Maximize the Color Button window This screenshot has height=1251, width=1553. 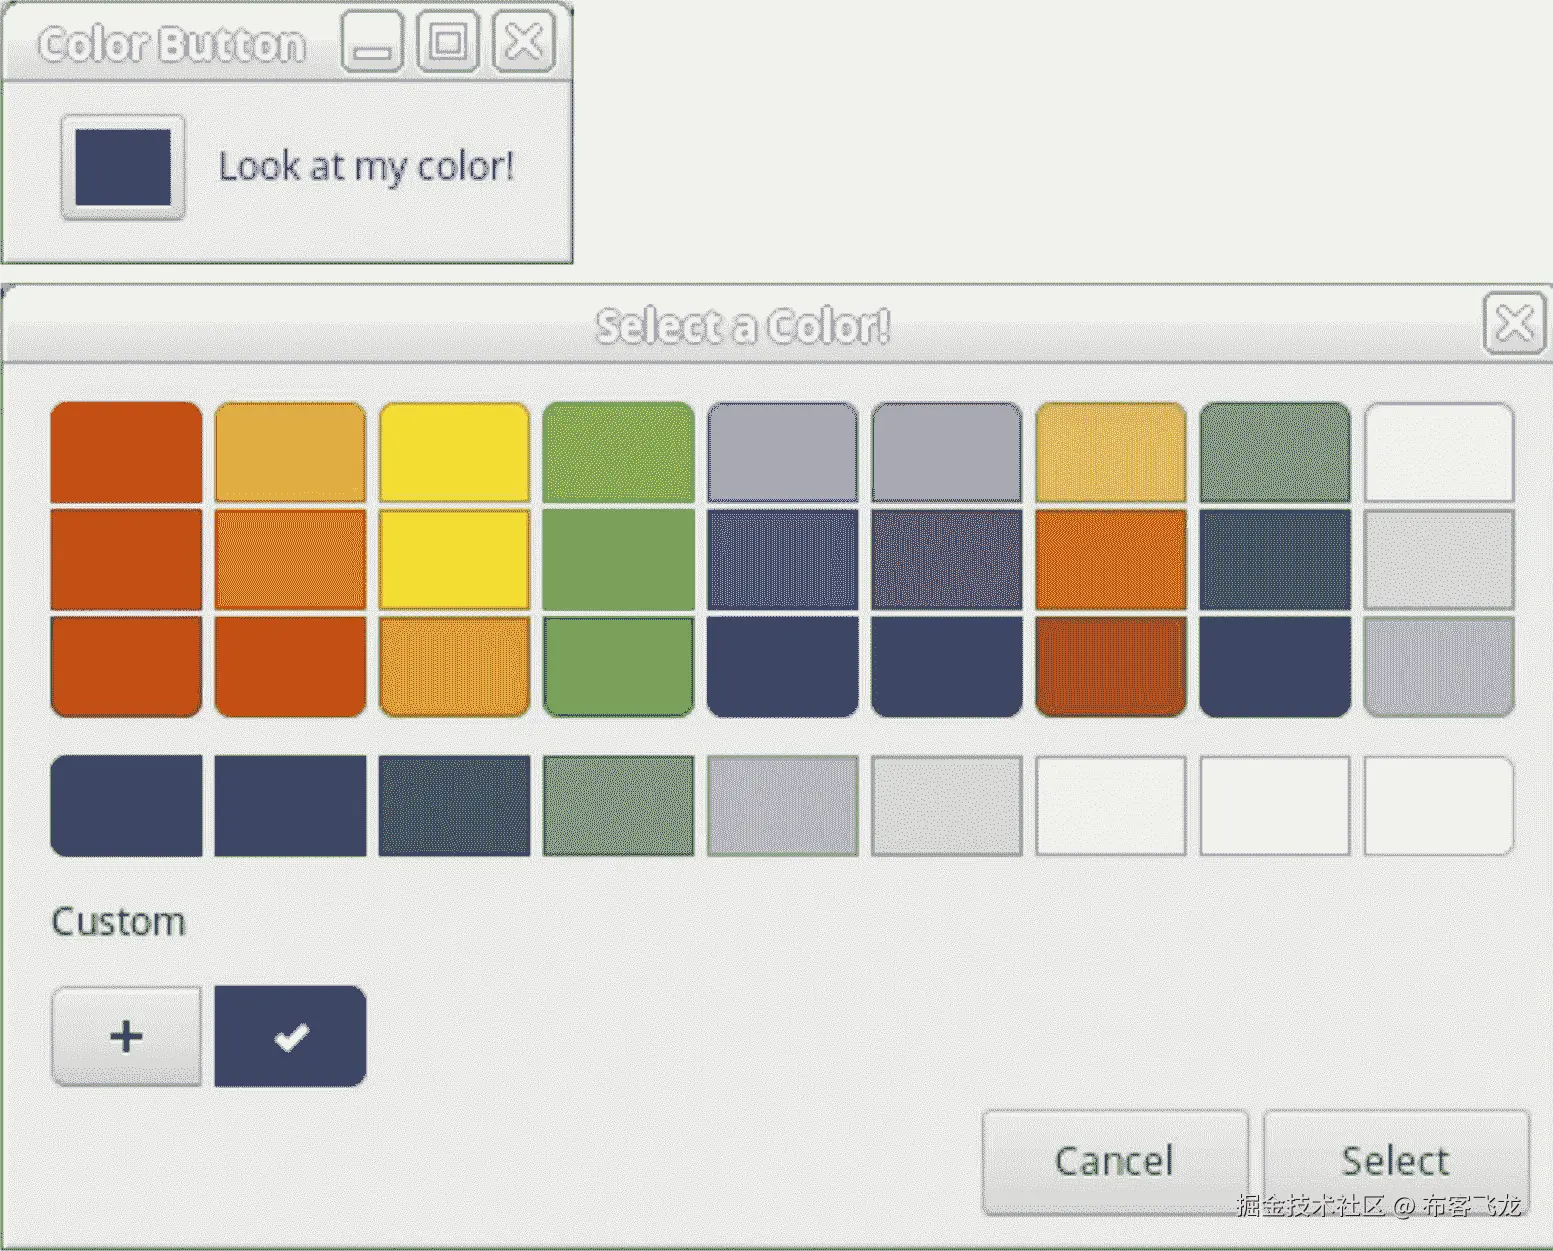coord(447,42)
